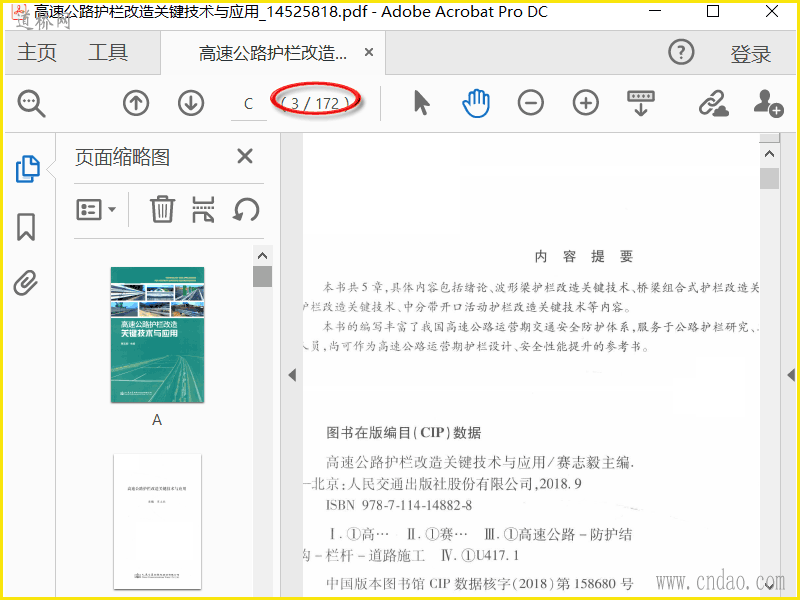Select the cover page thumbnail A

[x=158, y=335]
